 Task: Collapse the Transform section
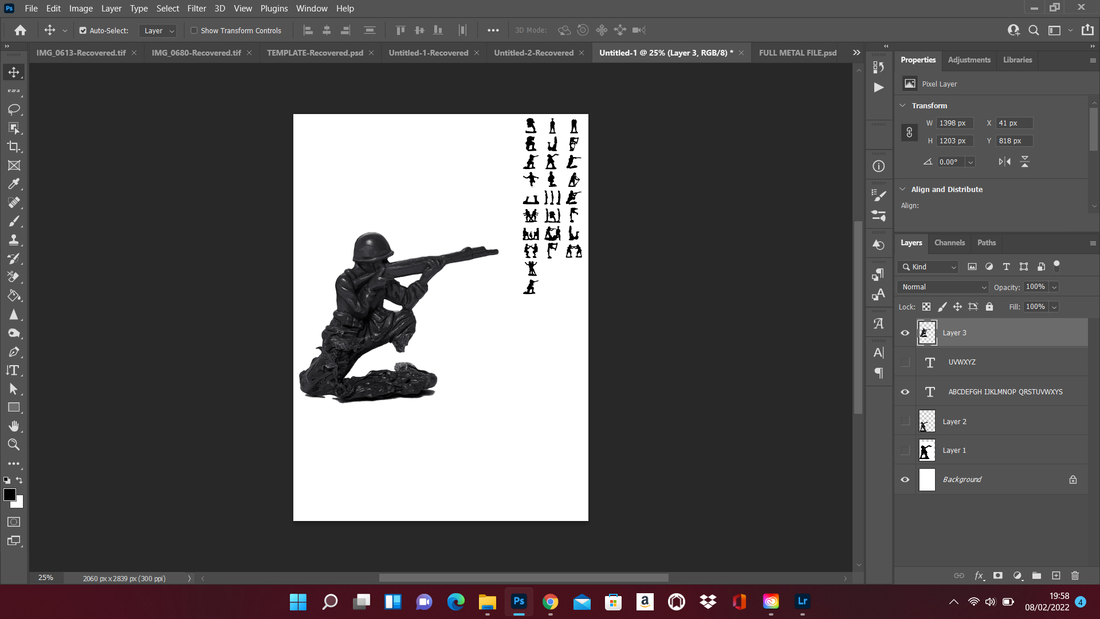(x=903, y=105)
